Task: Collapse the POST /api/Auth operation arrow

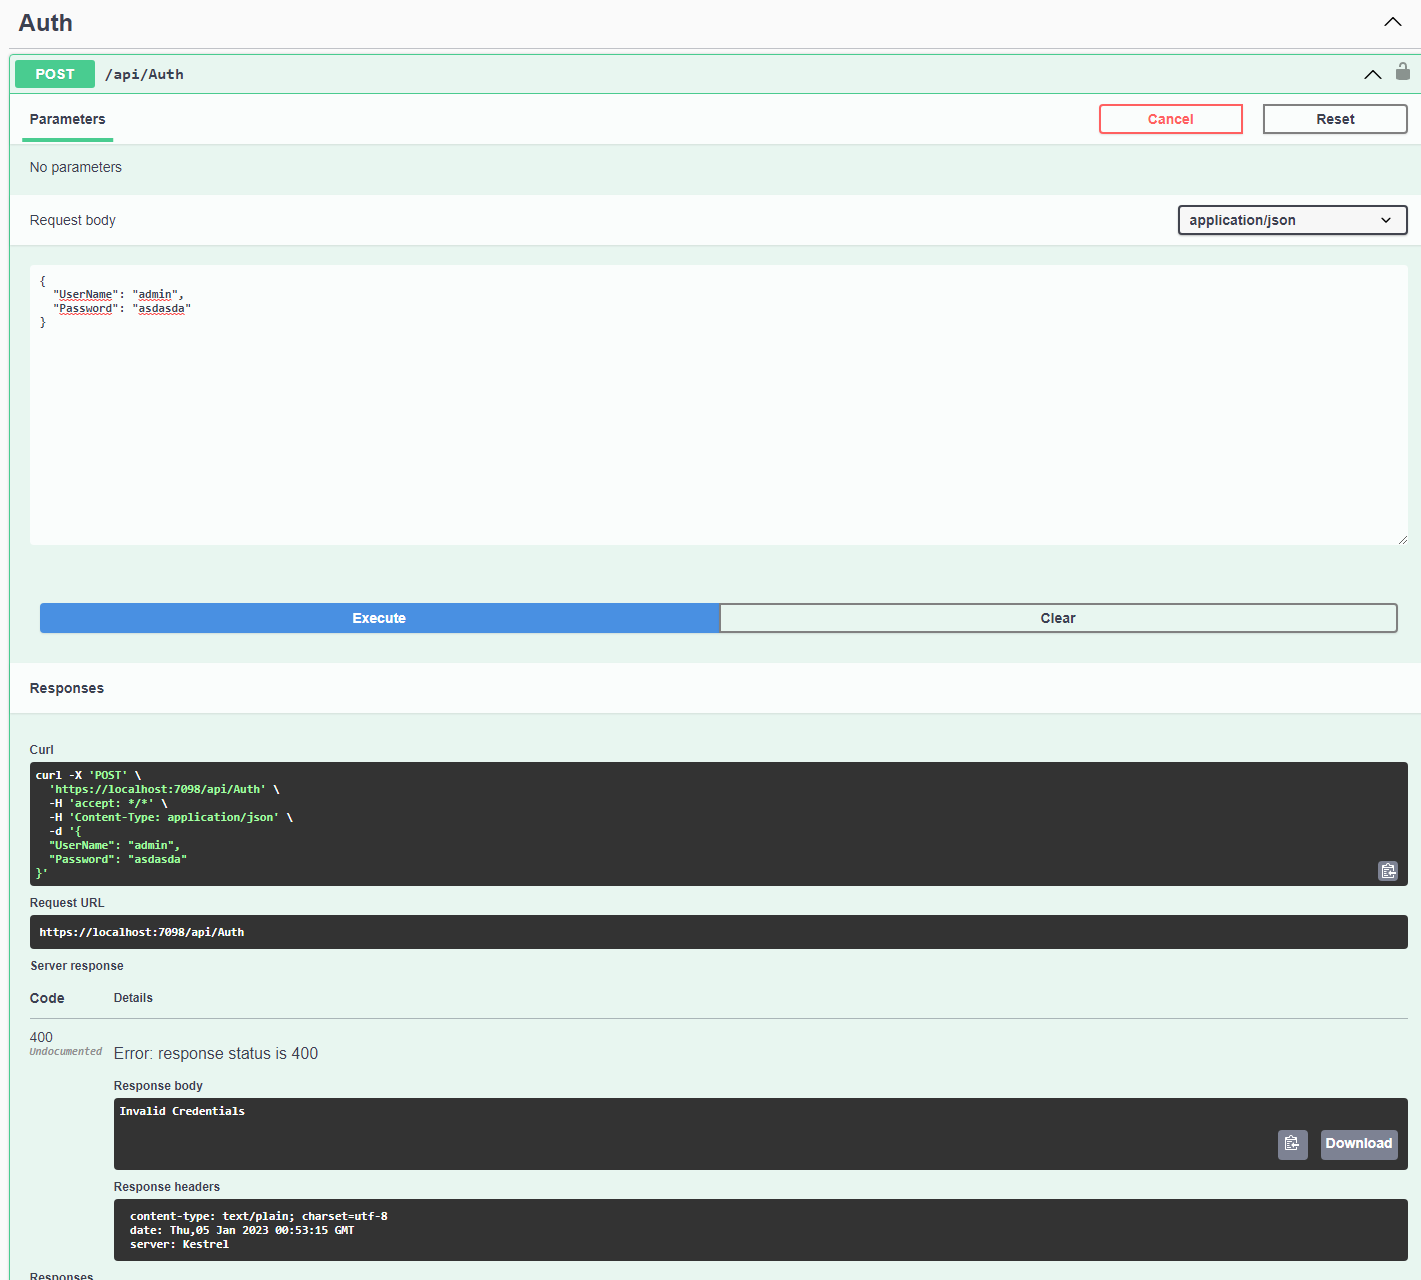Action: point(1372,74)
